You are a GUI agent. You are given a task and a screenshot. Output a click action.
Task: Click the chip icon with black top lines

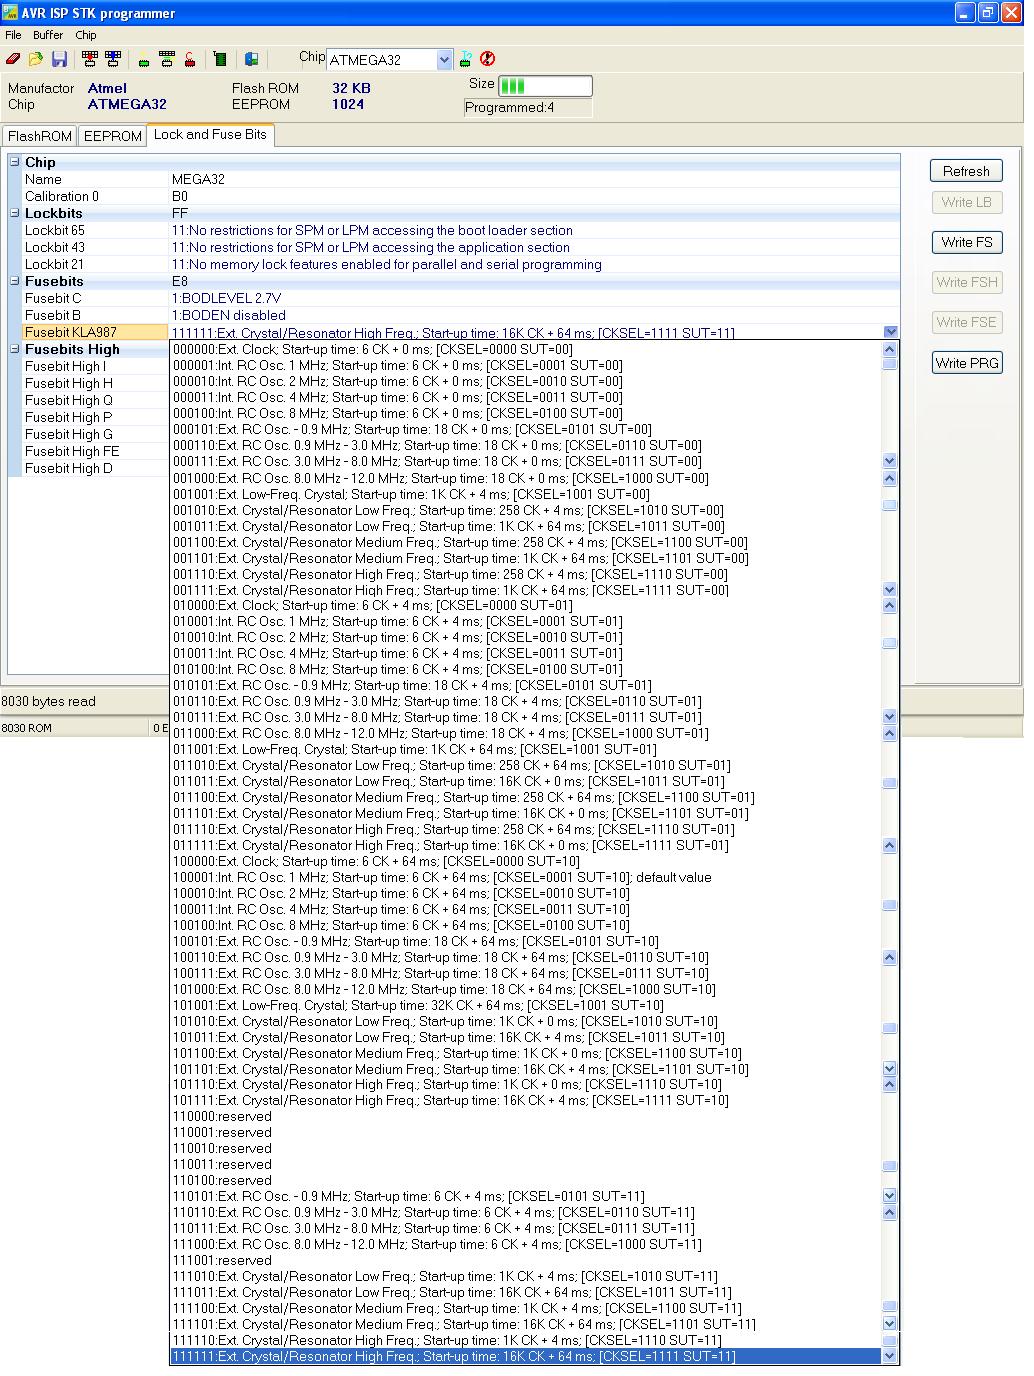click(x=167, y=59)
